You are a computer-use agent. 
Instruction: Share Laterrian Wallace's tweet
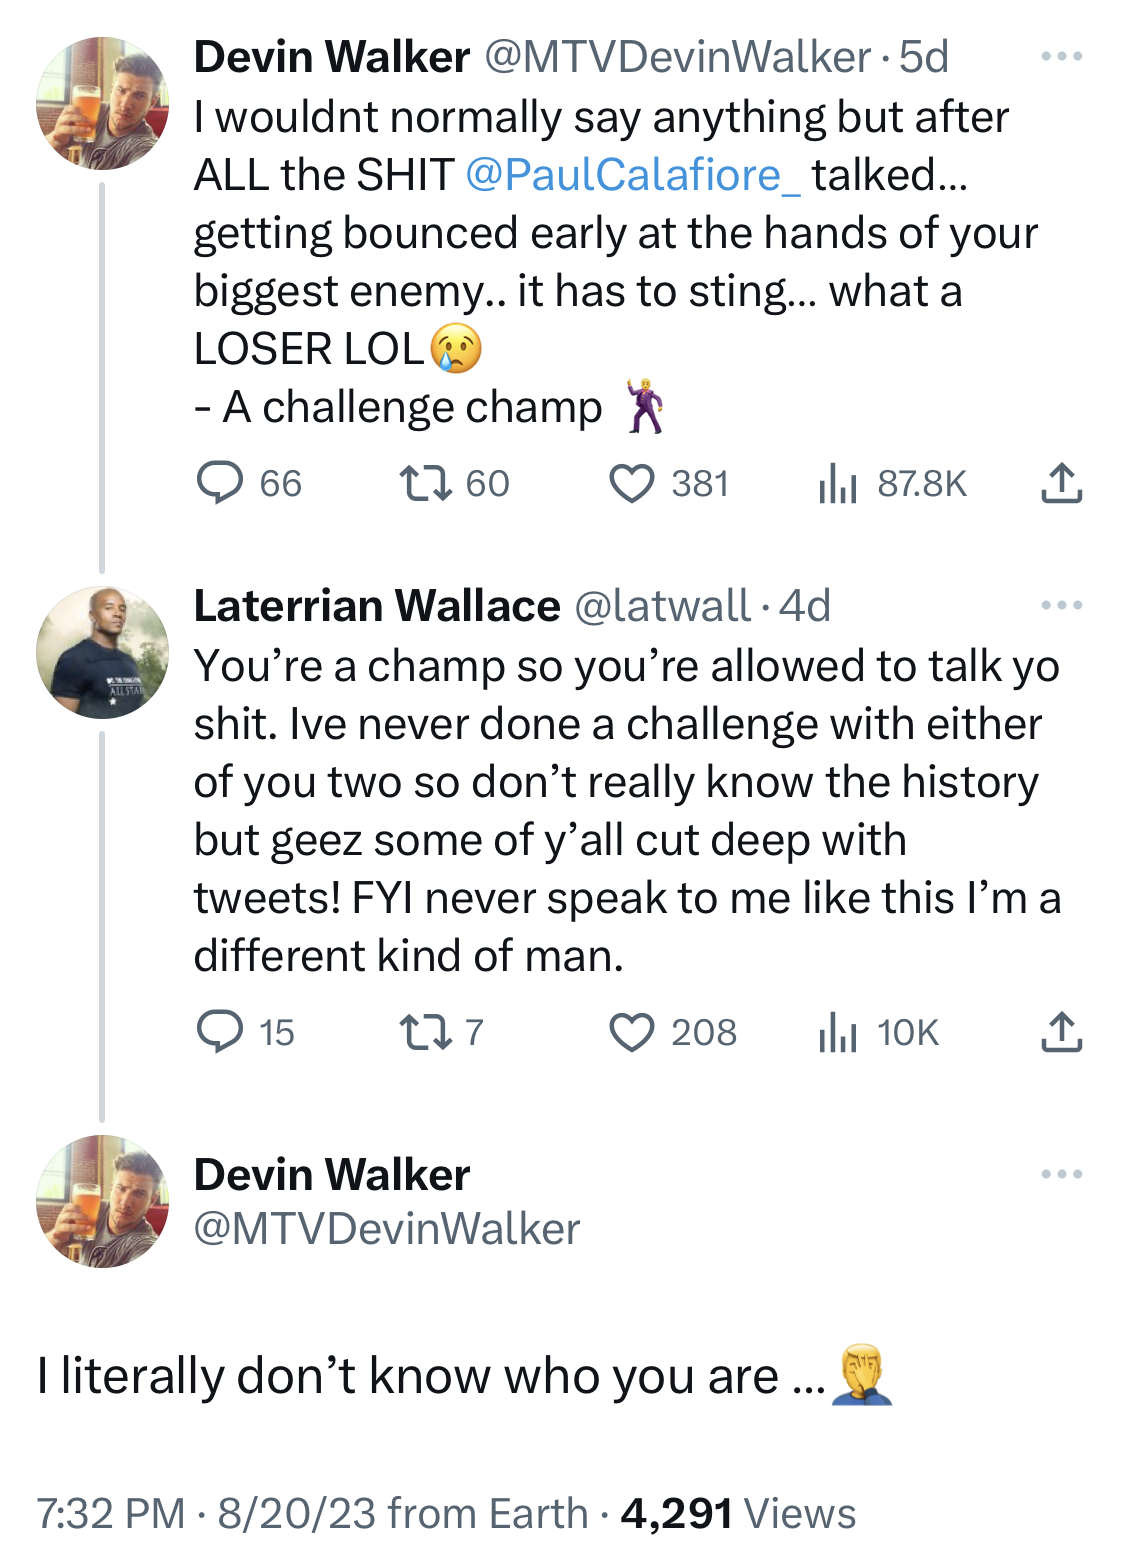coord(1061,1031)
